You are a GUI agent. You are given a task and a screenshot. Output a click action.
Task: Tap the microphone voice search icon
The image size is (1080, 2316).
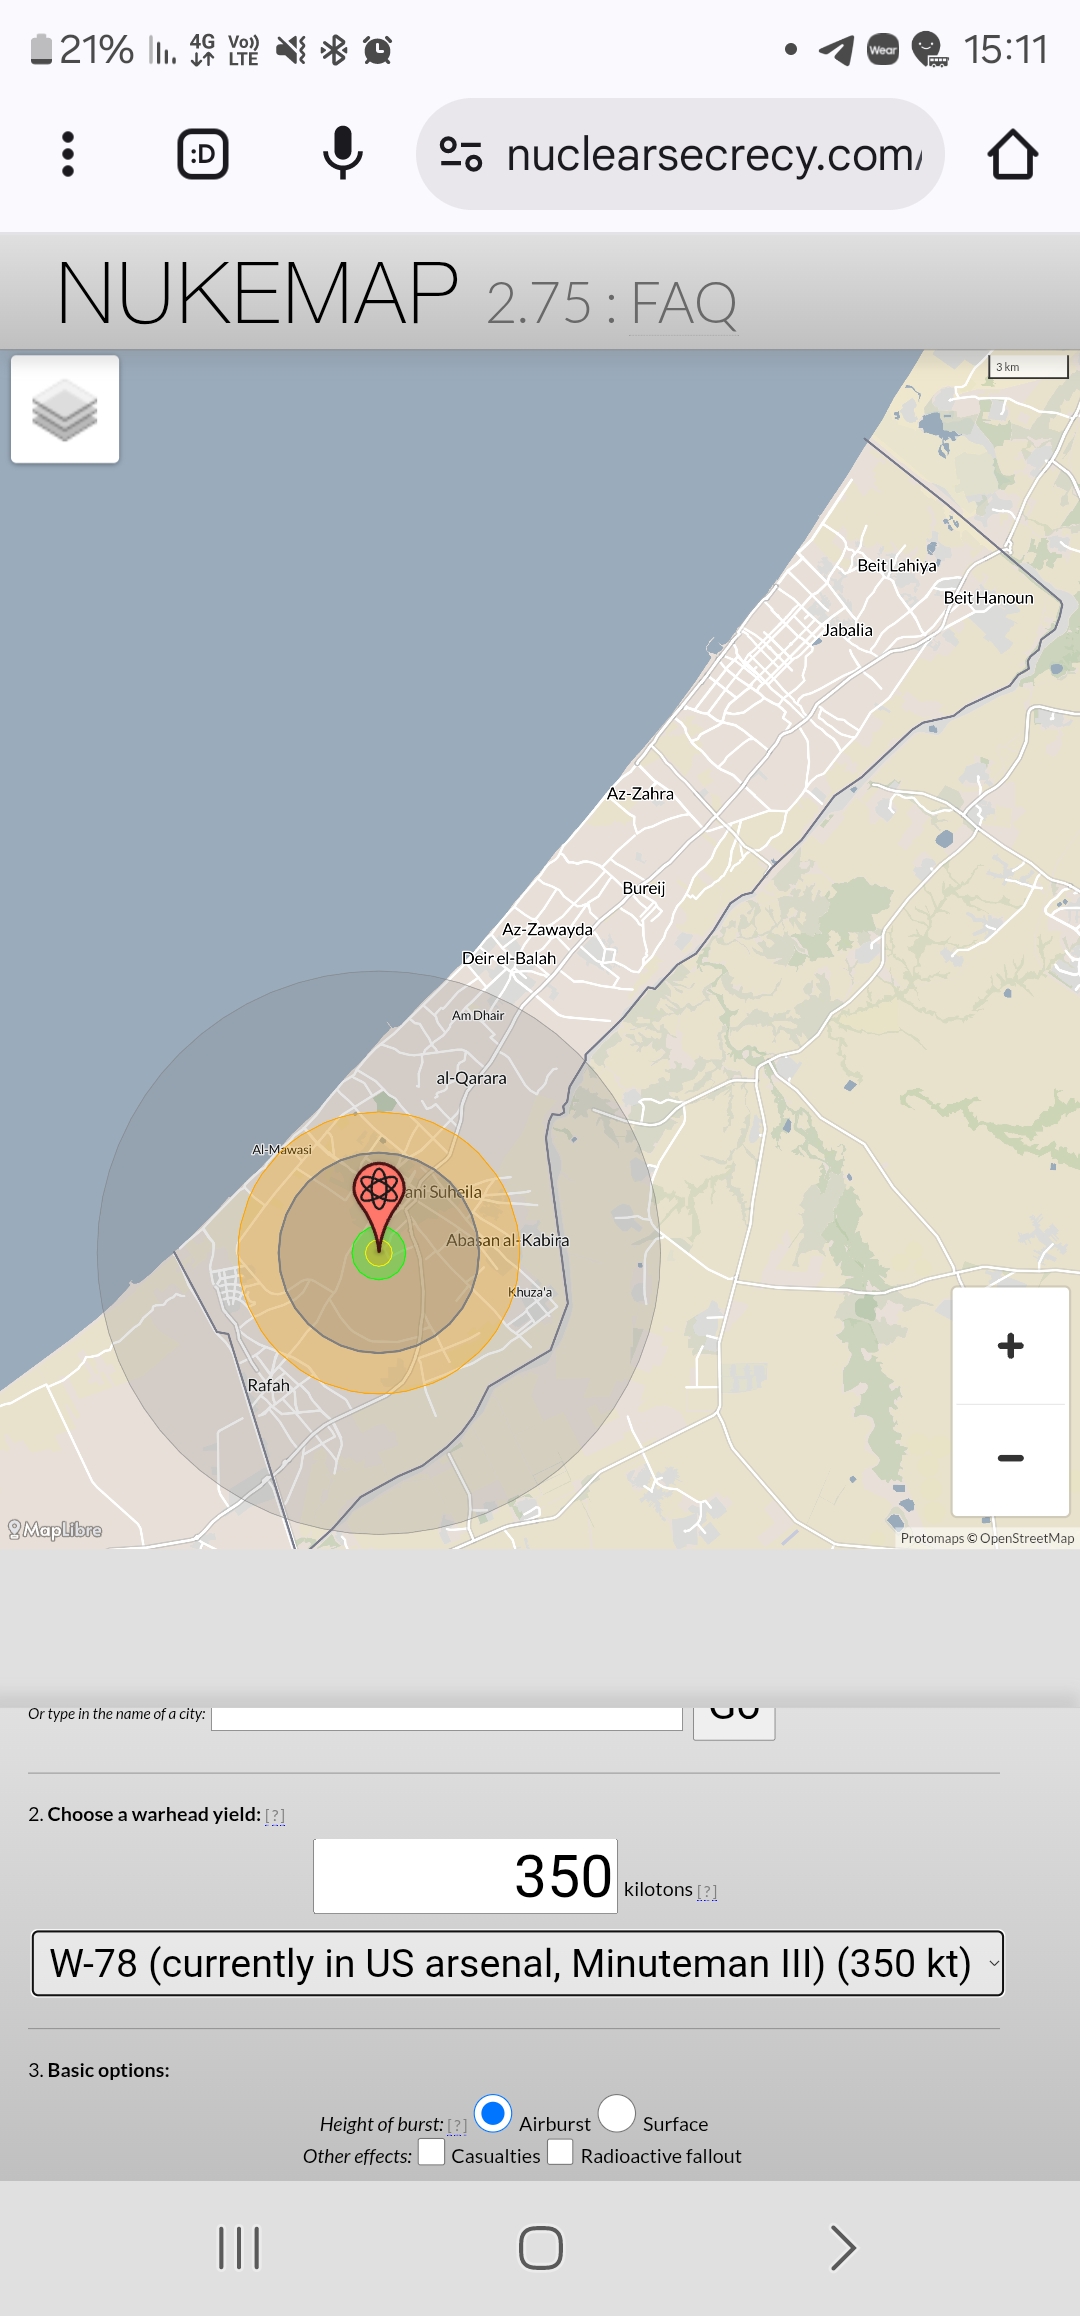point(342,153)
